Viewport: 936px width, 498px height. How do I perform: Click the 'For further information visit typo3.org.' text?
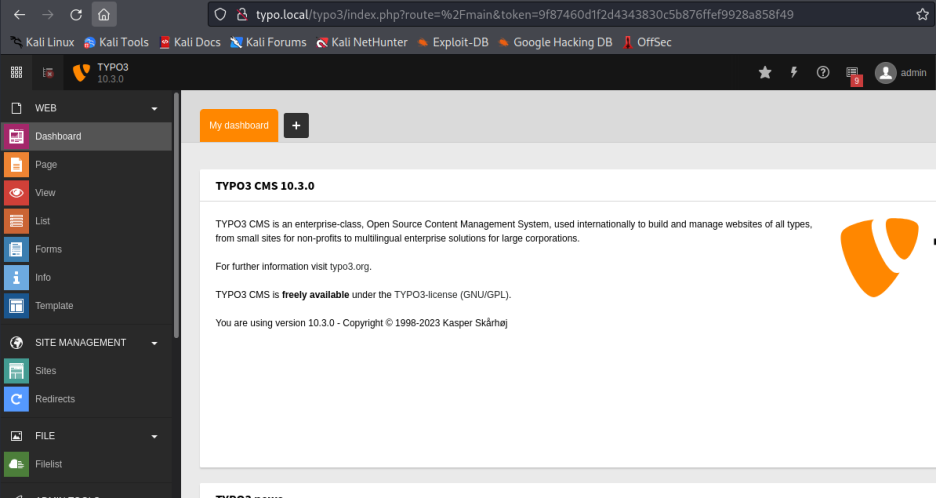293,266
